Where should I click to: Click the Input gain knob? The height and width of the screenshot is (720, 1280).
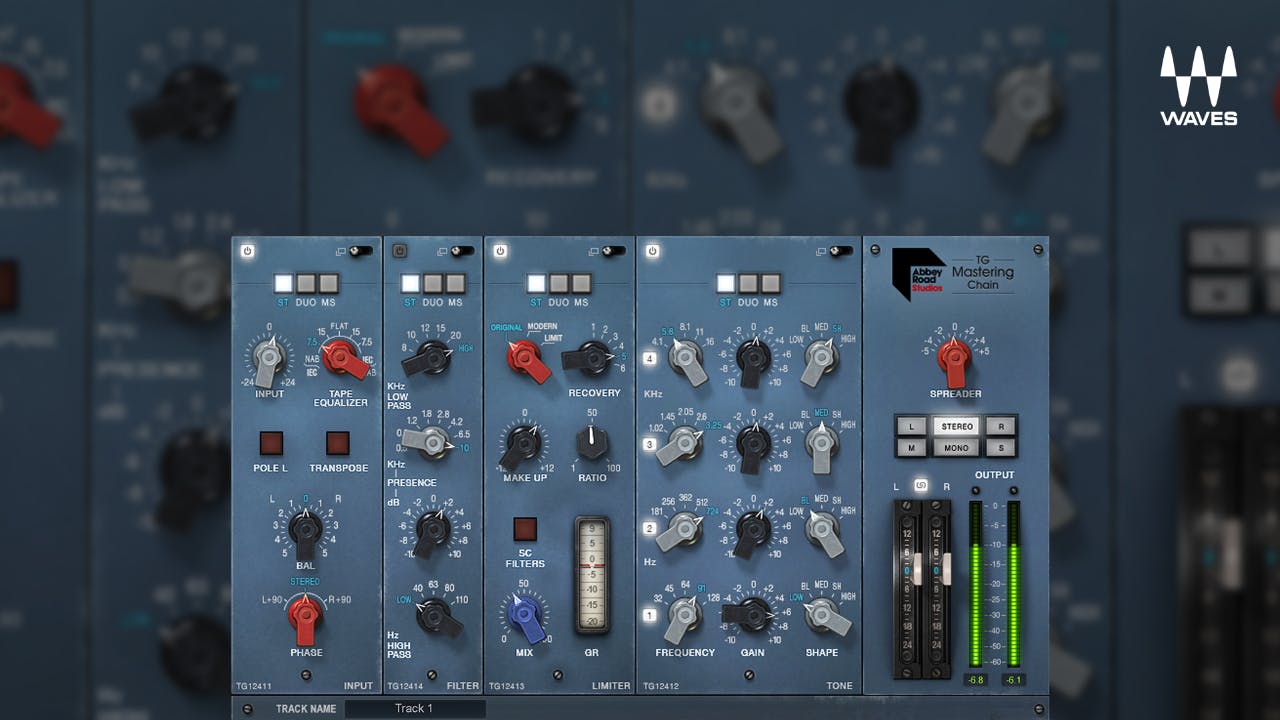pos(269,360)
